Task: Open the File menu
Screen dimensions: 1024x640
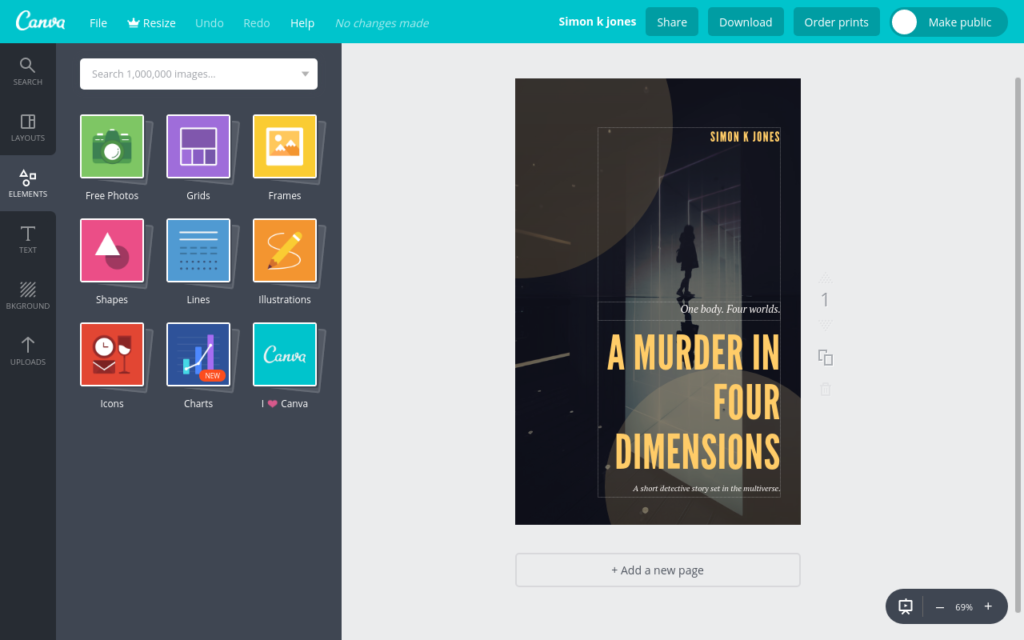Action: [98, 23]
